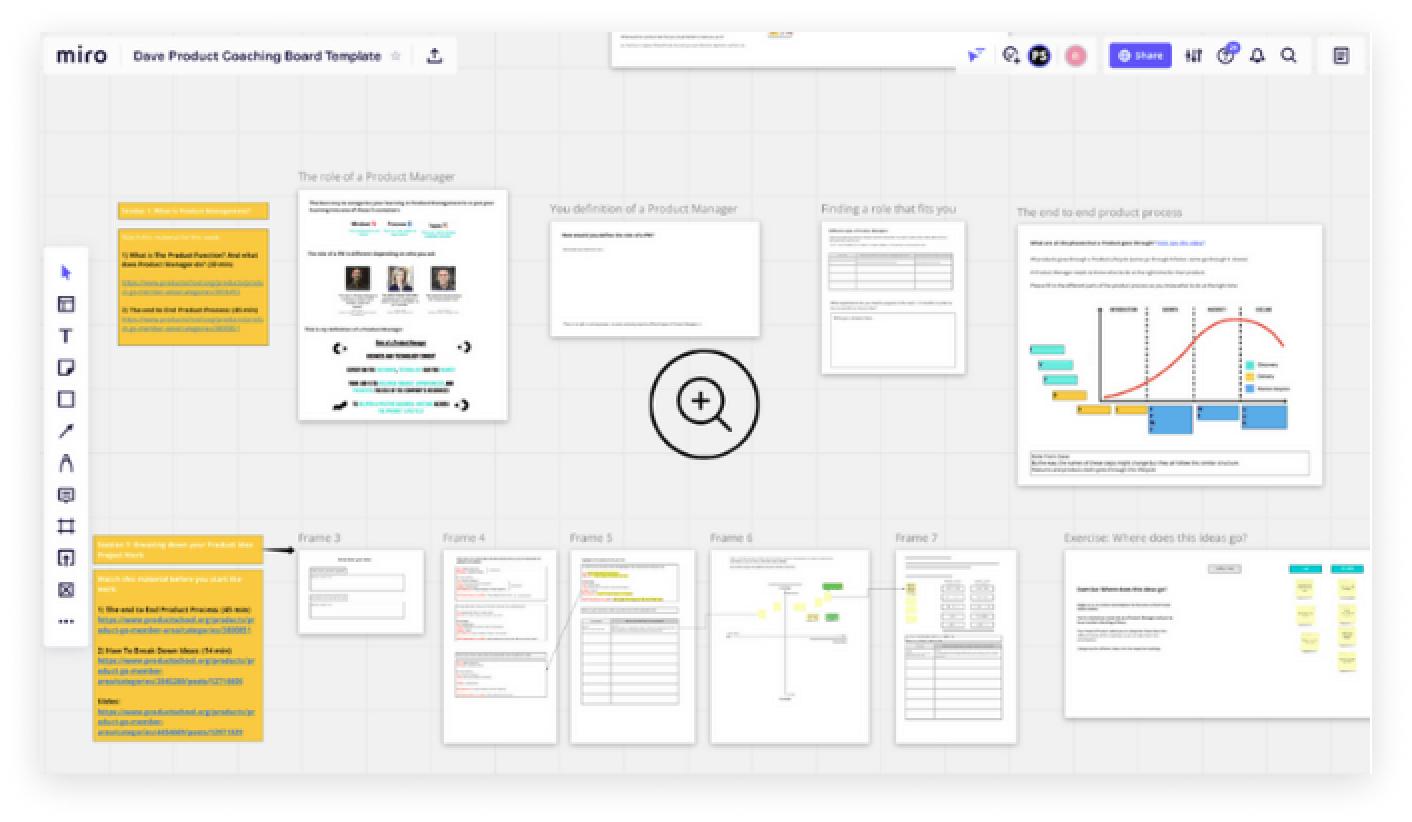Open the notifications bell
The image size is (1412, 822).
tap(1258, 56)
